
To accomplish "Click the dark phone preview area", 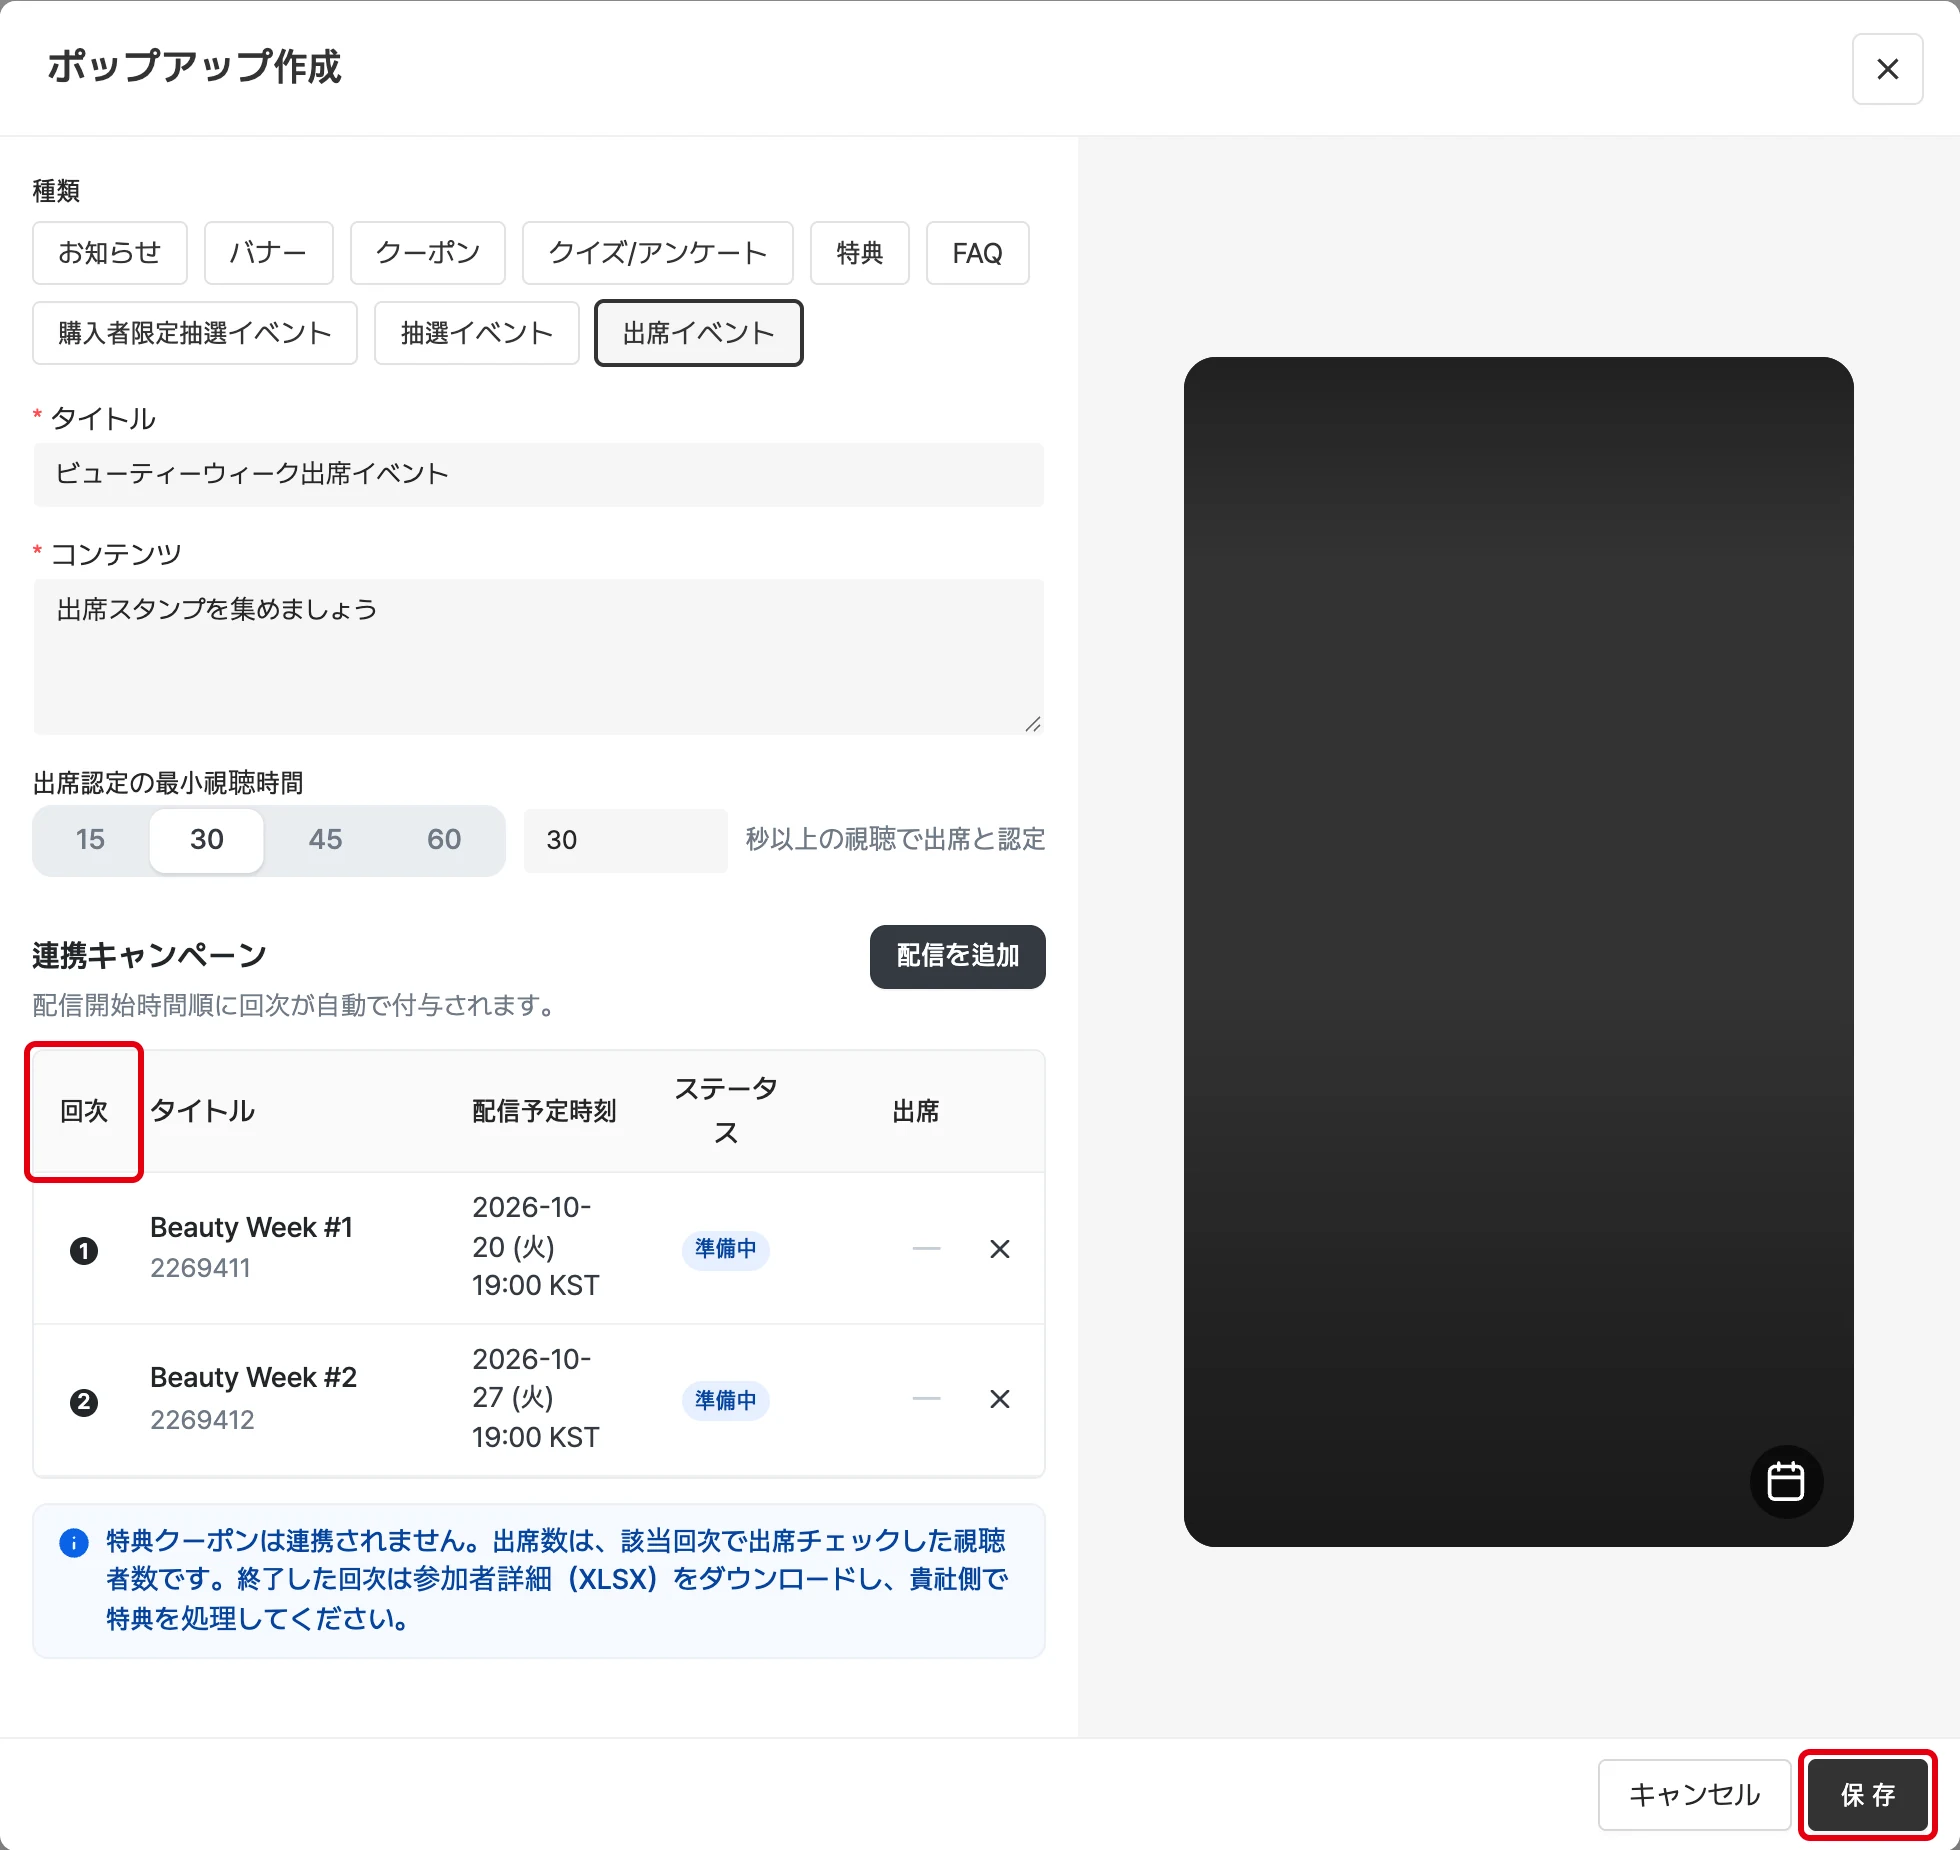I will (x=1518, y=951).
